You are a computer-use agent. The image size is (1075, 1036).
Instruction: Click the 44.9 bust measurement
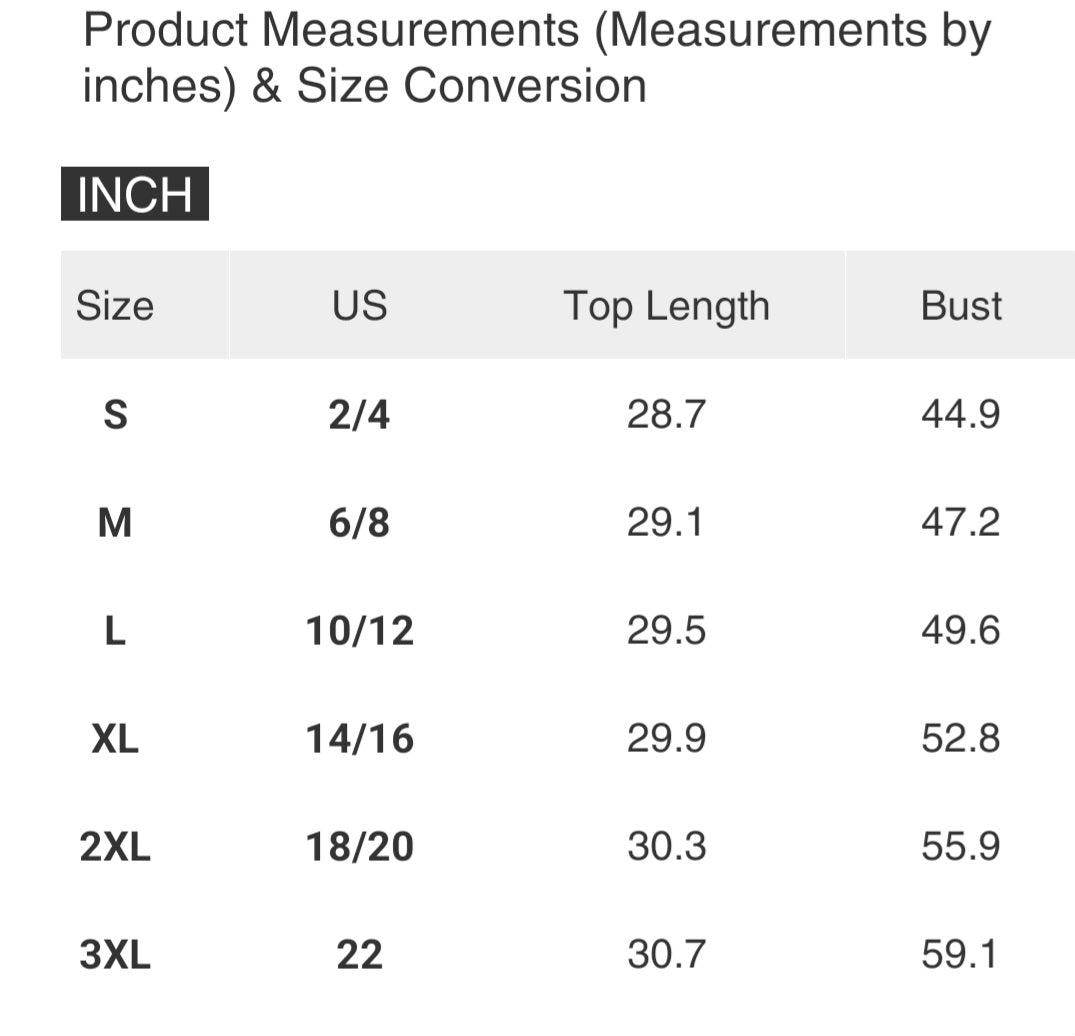tap(961, 414)
